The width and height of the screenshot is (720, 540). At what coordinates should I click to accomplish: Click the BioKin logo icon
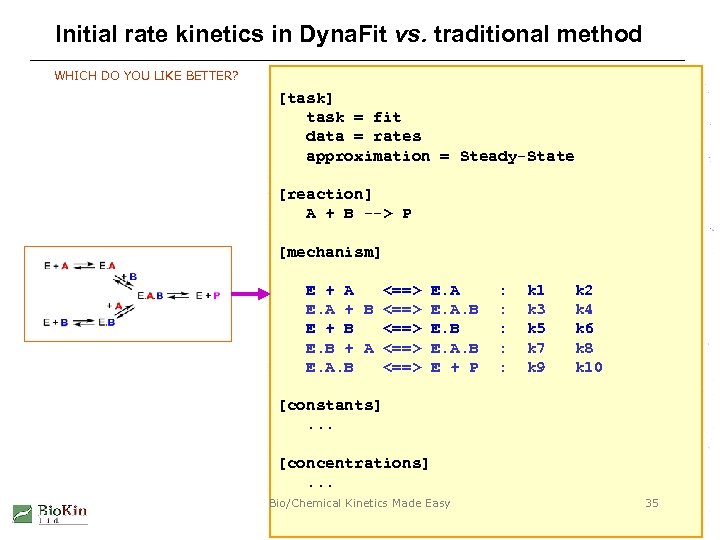[22, 514]
